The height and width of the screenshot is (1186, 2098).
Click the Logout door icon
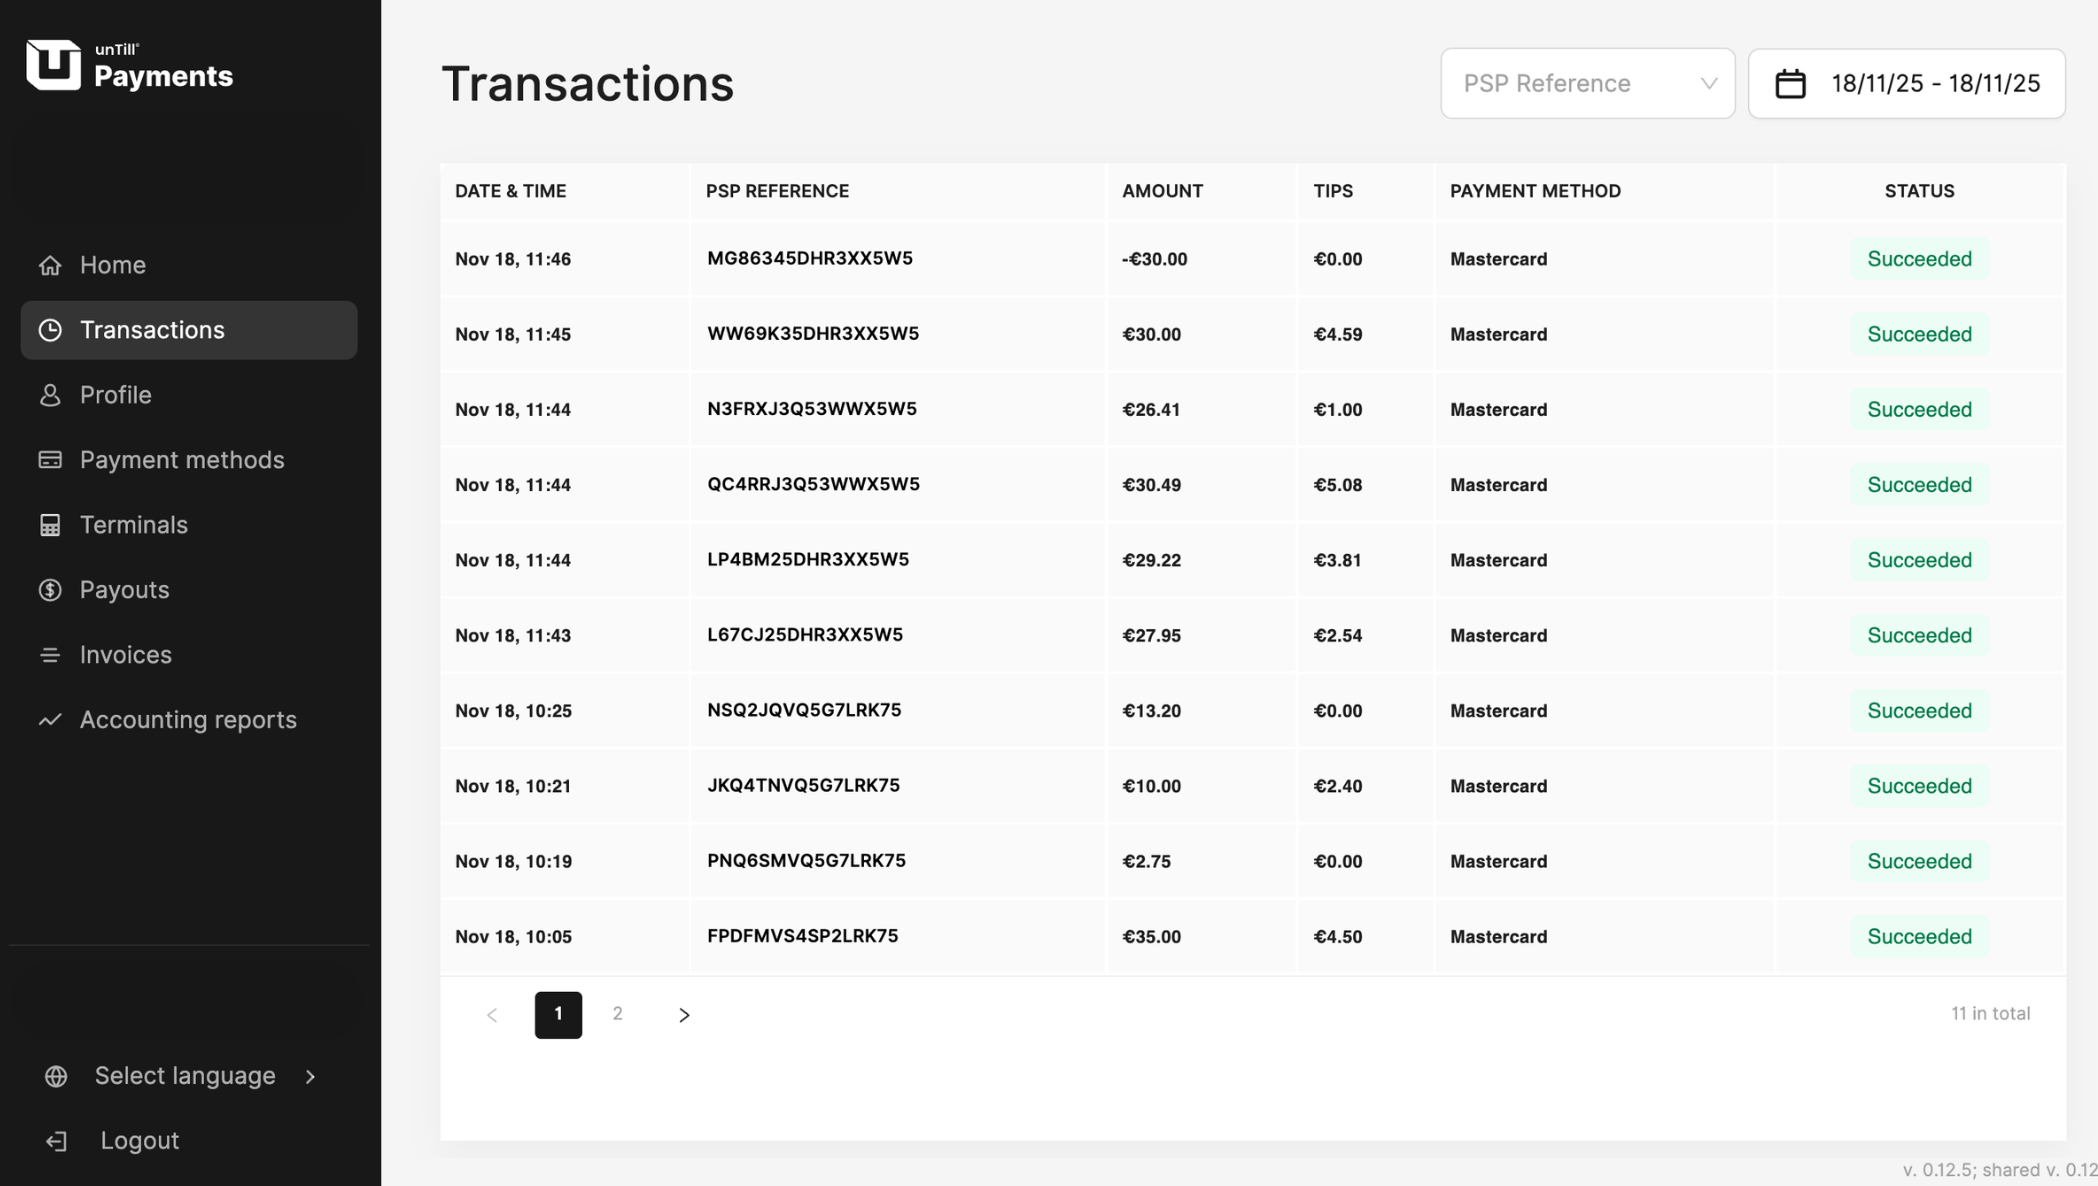pos(57,1141)
